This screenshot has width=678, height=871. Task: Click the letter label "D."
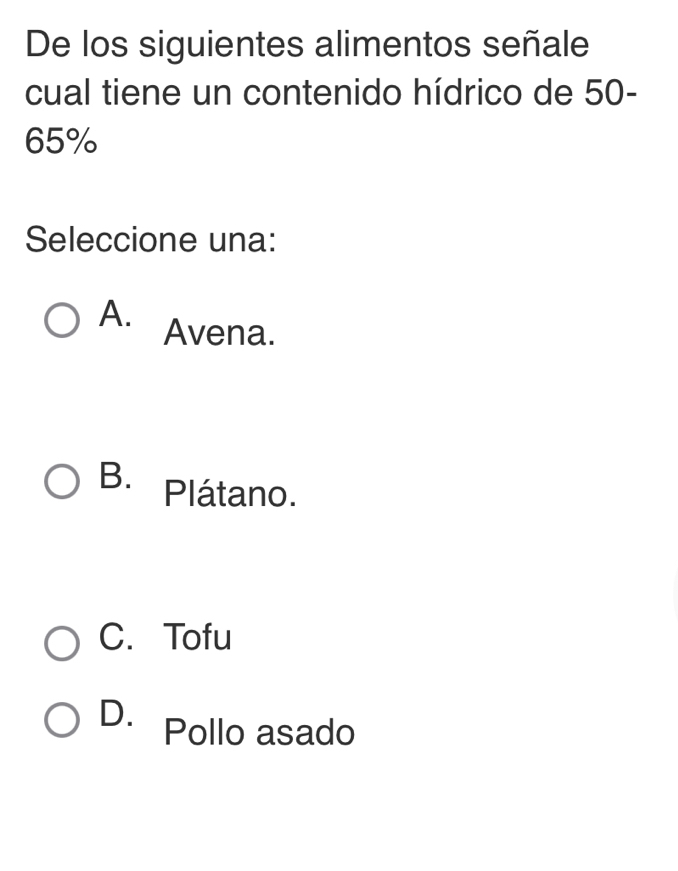point(116,714)
